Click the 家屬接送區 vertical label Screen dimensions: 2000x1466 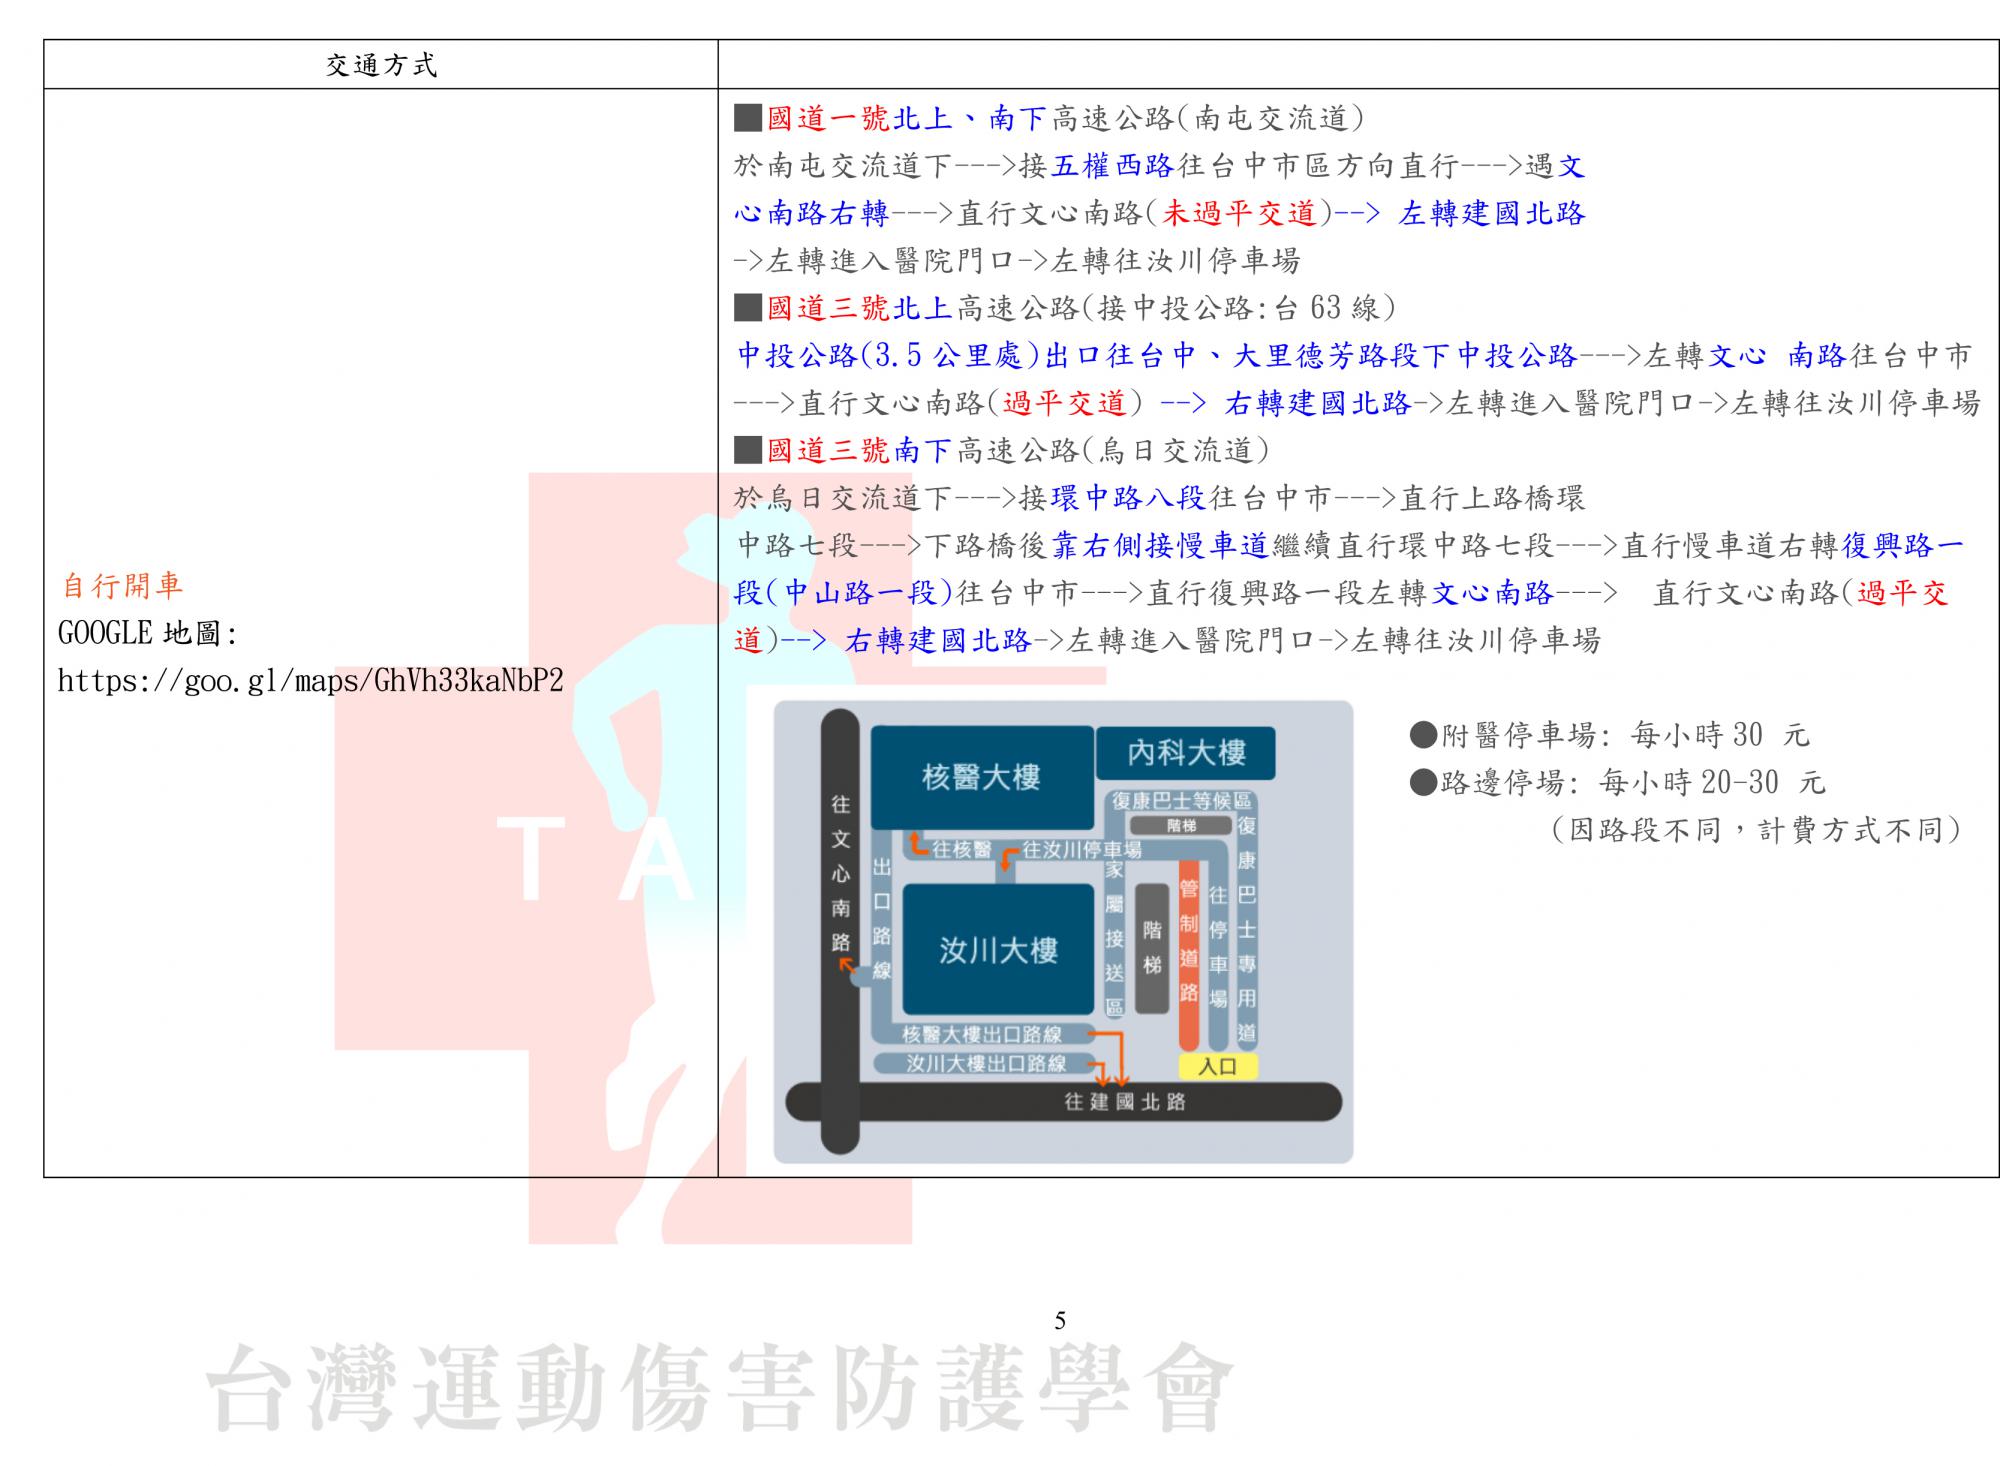(x=1114, y=937)
